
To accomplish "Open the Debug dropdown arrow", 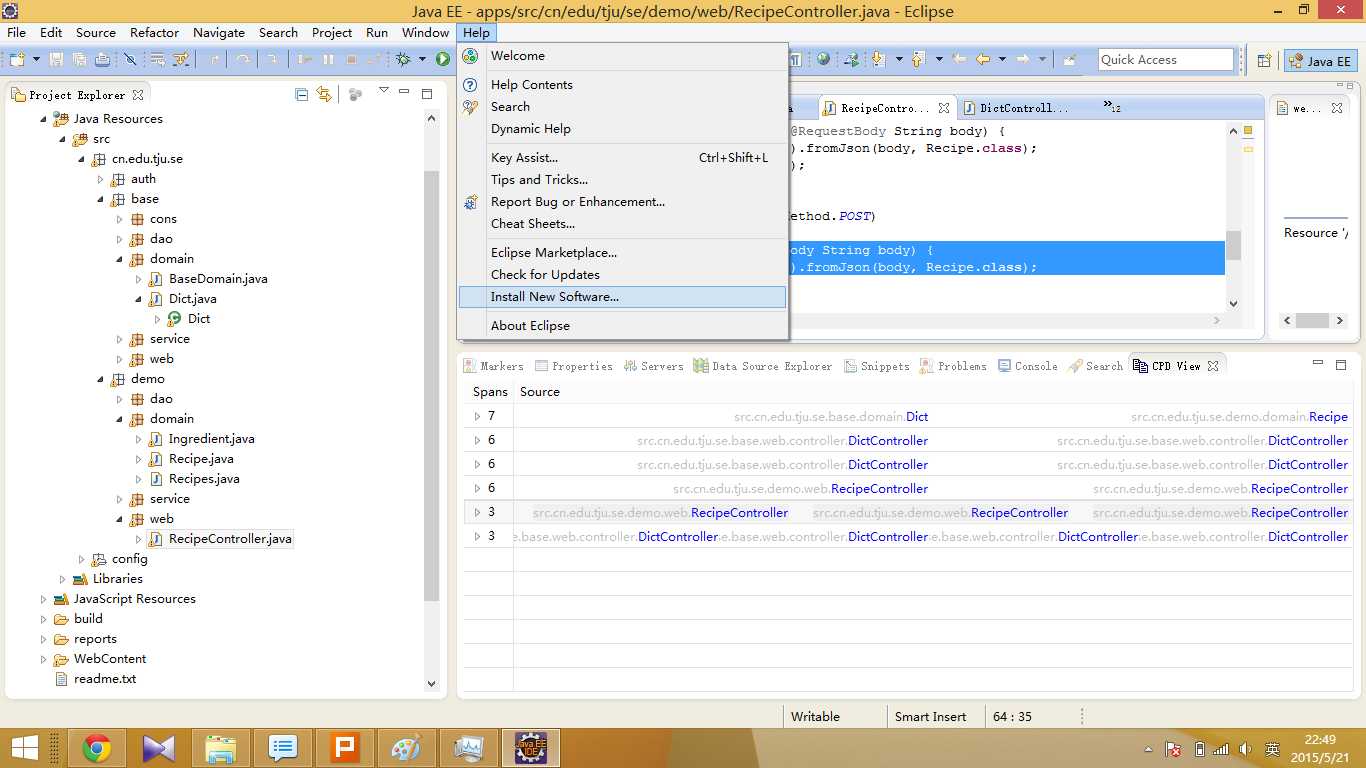I will (422, 60).
